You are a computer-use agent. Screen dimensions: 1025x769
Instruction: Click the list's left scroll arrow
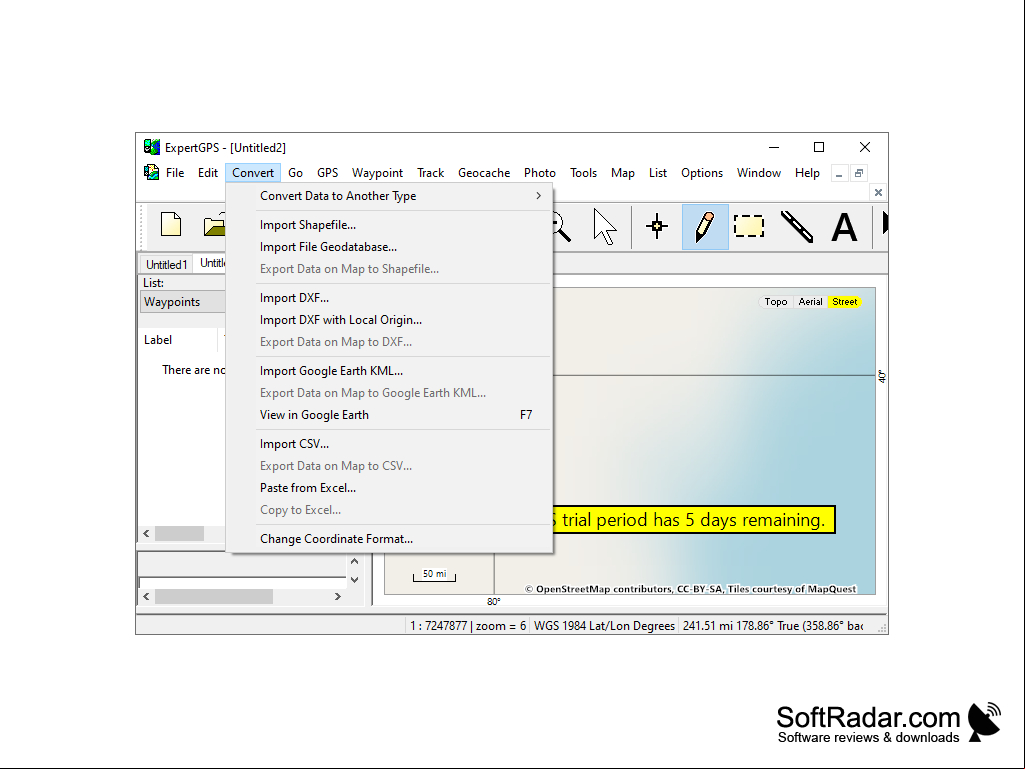tap(146, 534)
